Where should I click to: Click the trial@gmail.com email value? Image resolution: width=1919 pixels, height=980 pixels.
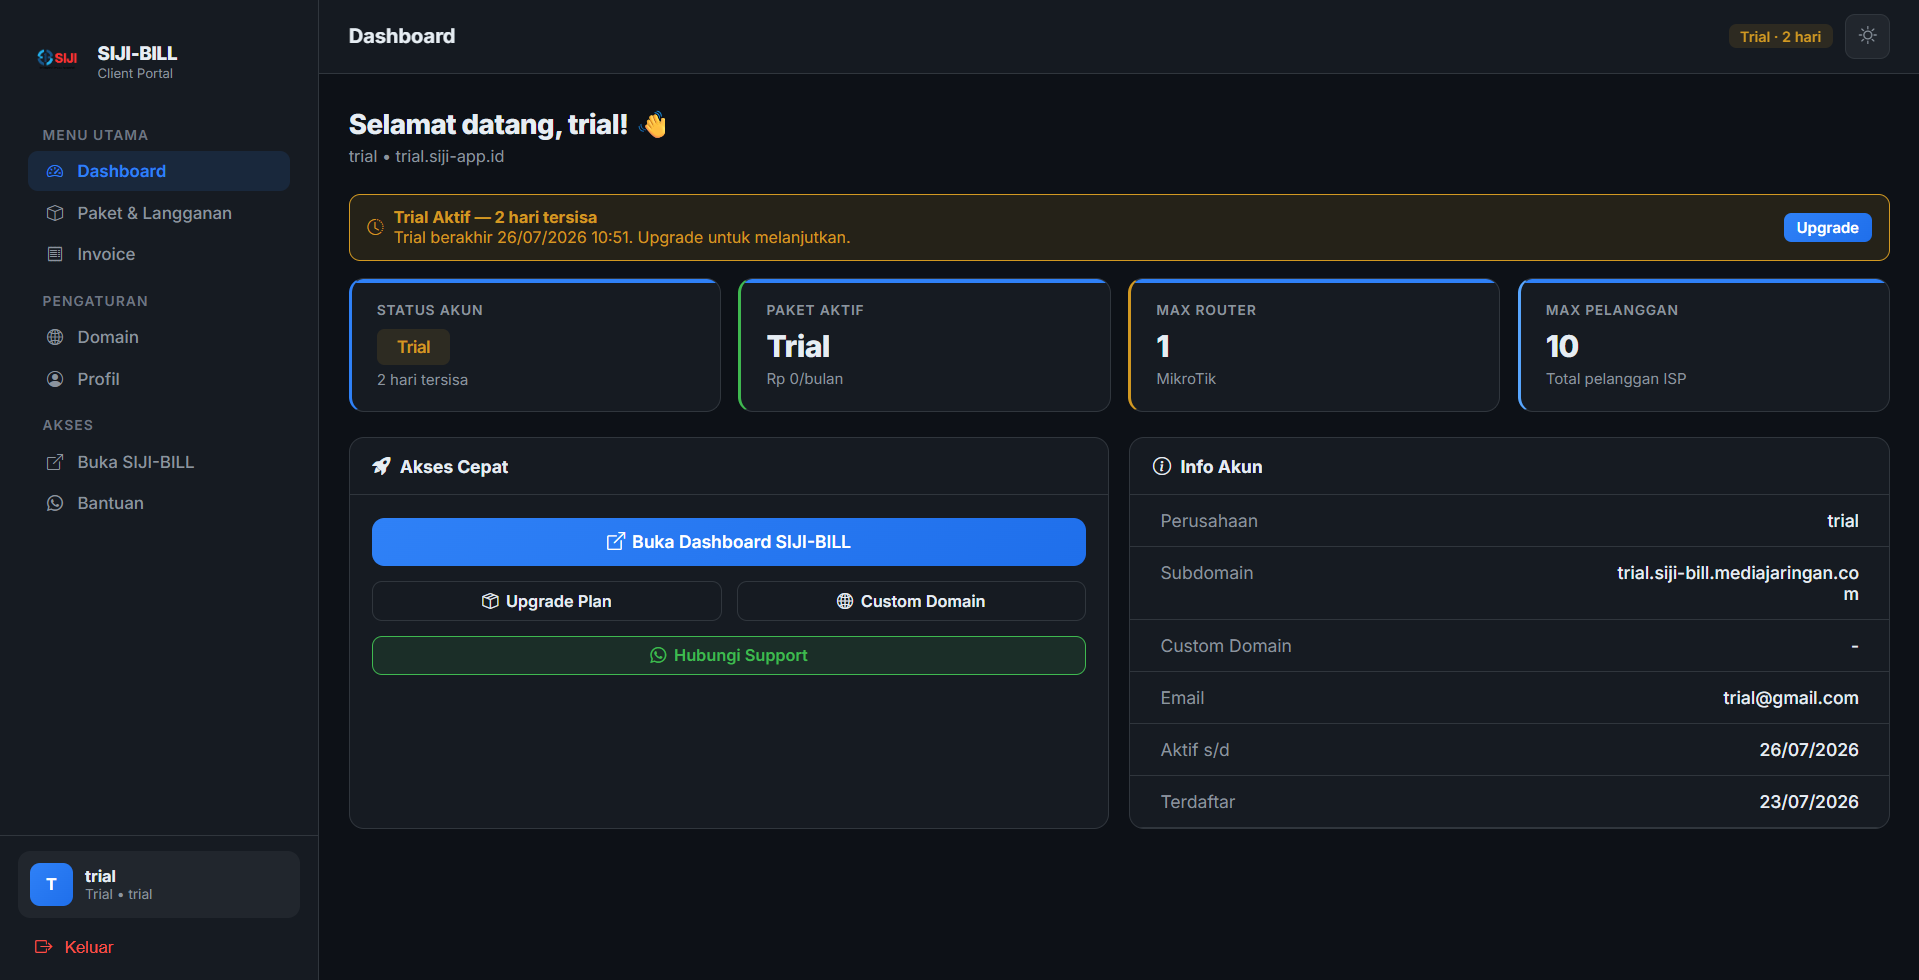click(1790, 698)
